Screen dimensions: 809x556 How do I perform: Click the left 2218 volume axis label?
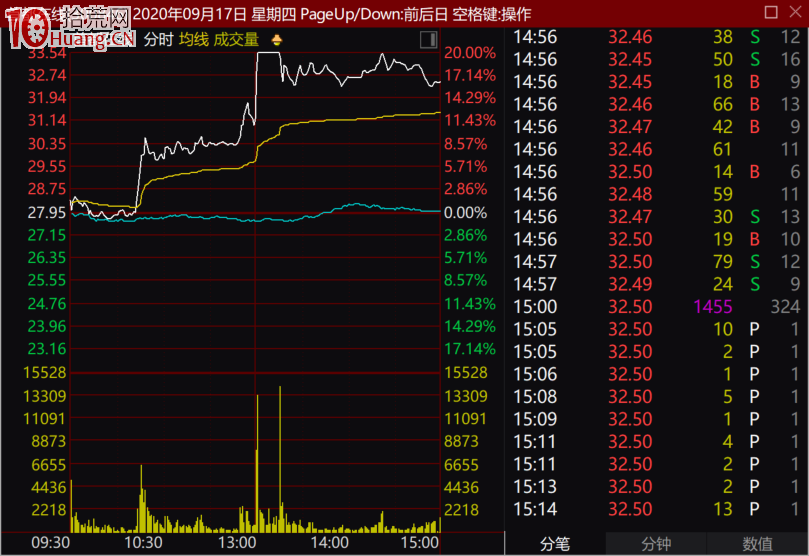coord(49,510)
